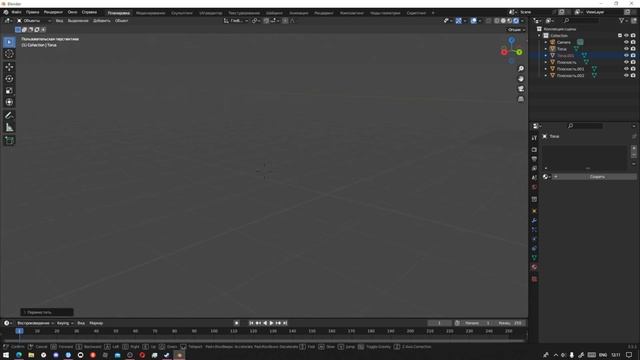Collapse the Collection in outliner
Screen dimensions: 640x360
point(539,36)
